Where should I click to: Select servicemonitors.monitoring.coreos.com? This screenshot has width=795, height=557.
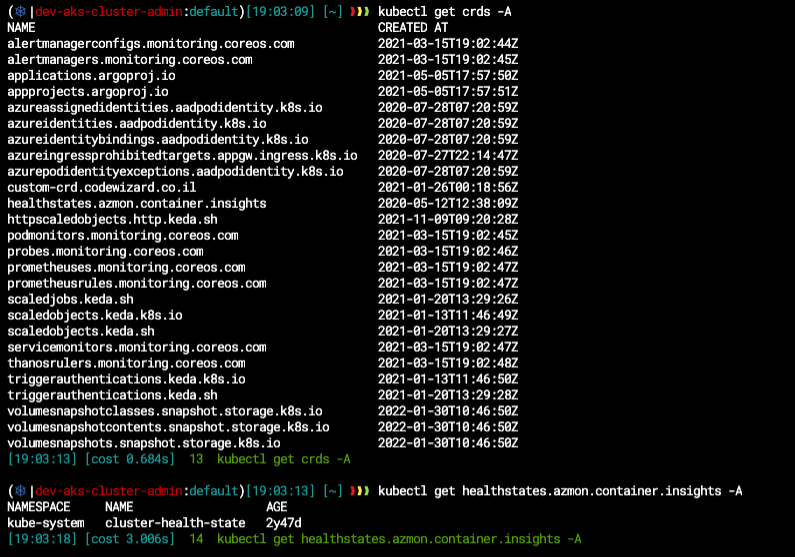coord(137,347)
